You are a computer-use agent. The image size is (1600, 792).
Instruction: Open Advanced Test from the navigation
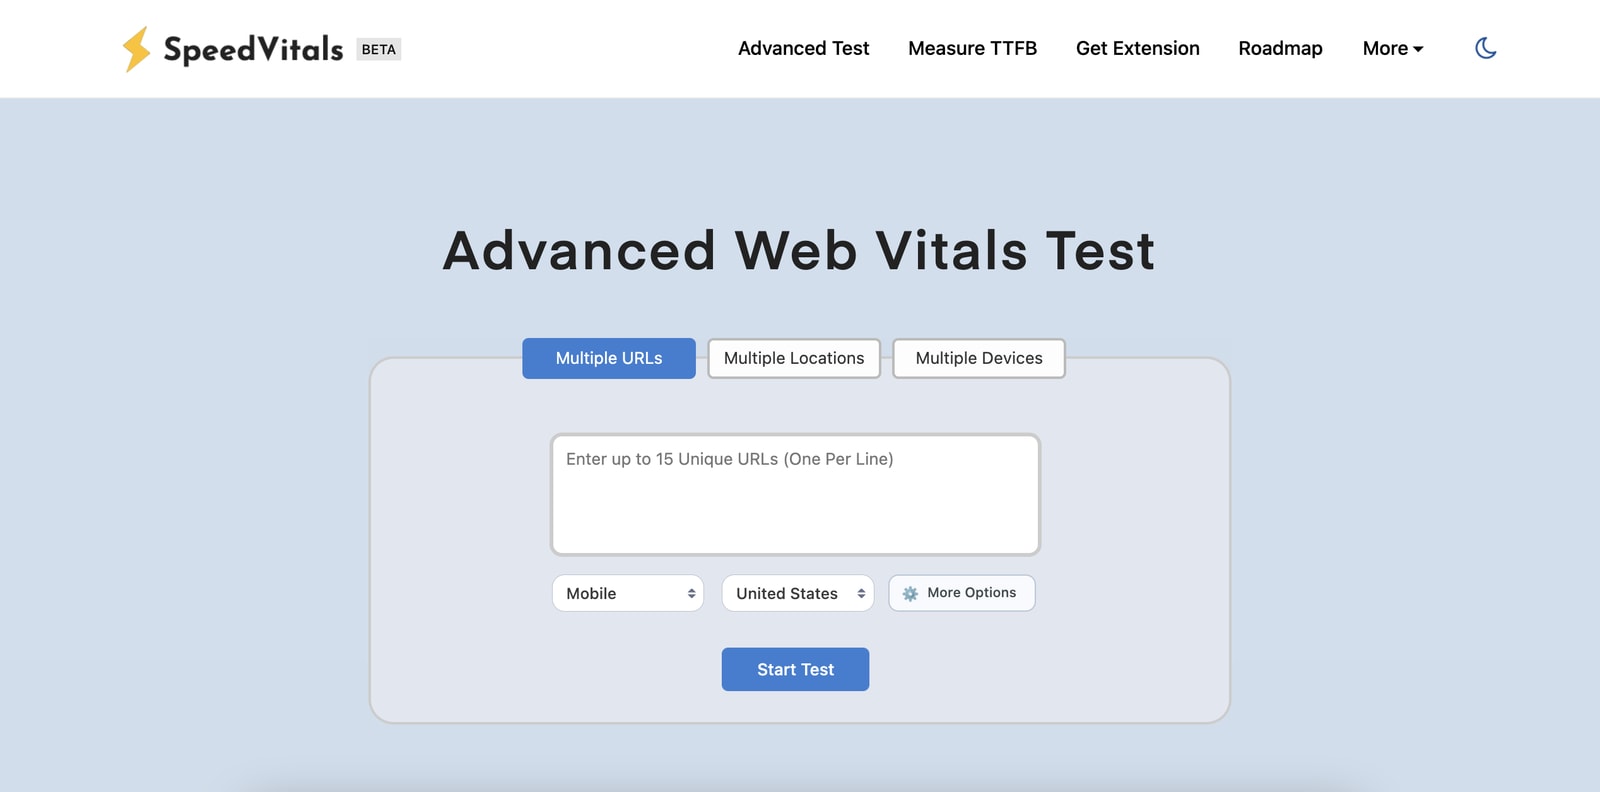pyautogui.click(x=803, y=48)
